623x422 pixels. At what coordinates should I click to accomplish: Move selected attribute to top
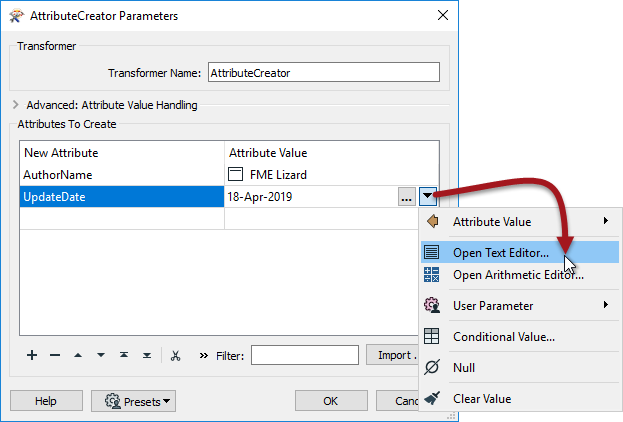coord(124,355)
